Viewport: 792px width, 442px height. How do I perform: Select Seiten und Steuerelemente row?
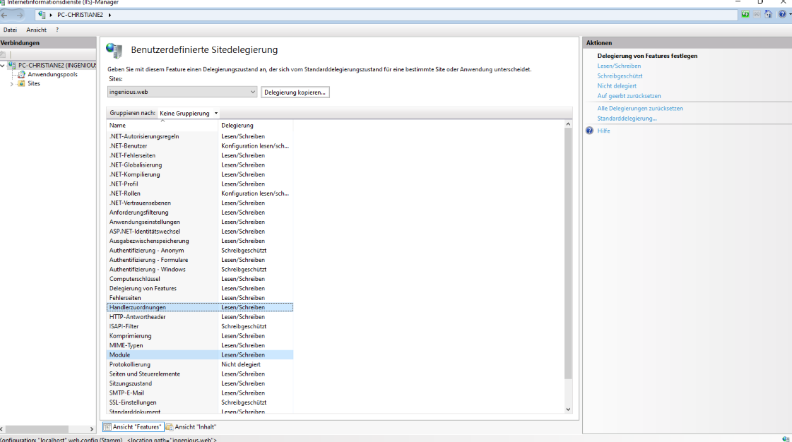200,374
